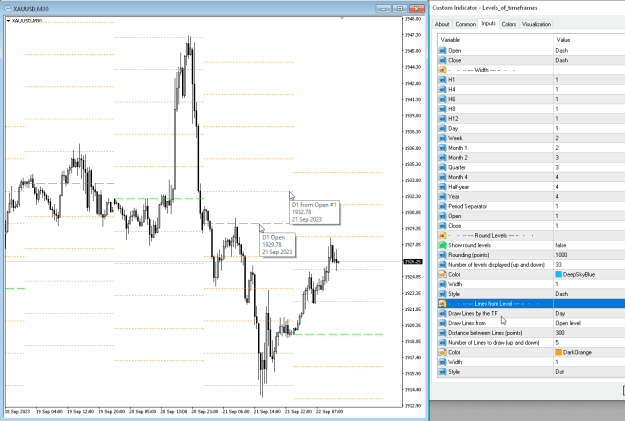Click the D1 Open 1929.78 tooltip

coord(277,244)
